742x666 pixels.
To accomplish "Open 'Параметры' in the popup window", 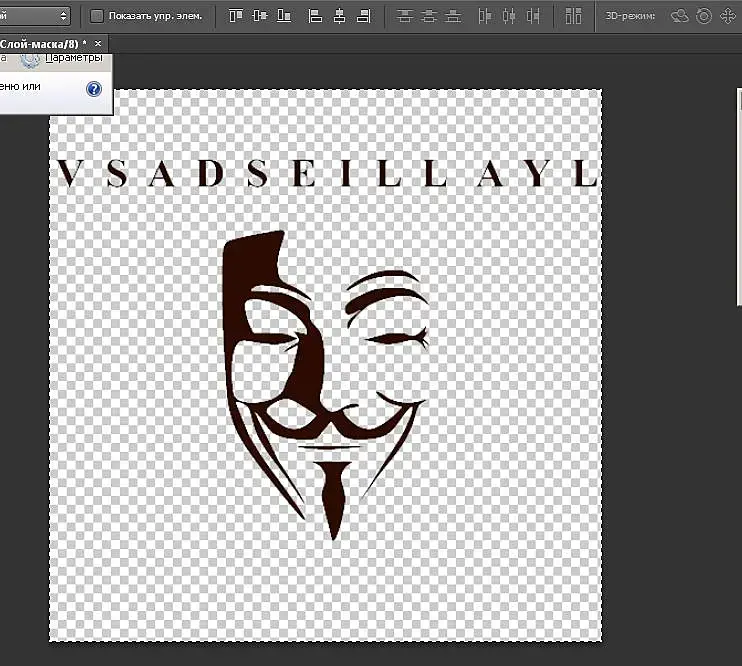I will [x=74, y=58].
